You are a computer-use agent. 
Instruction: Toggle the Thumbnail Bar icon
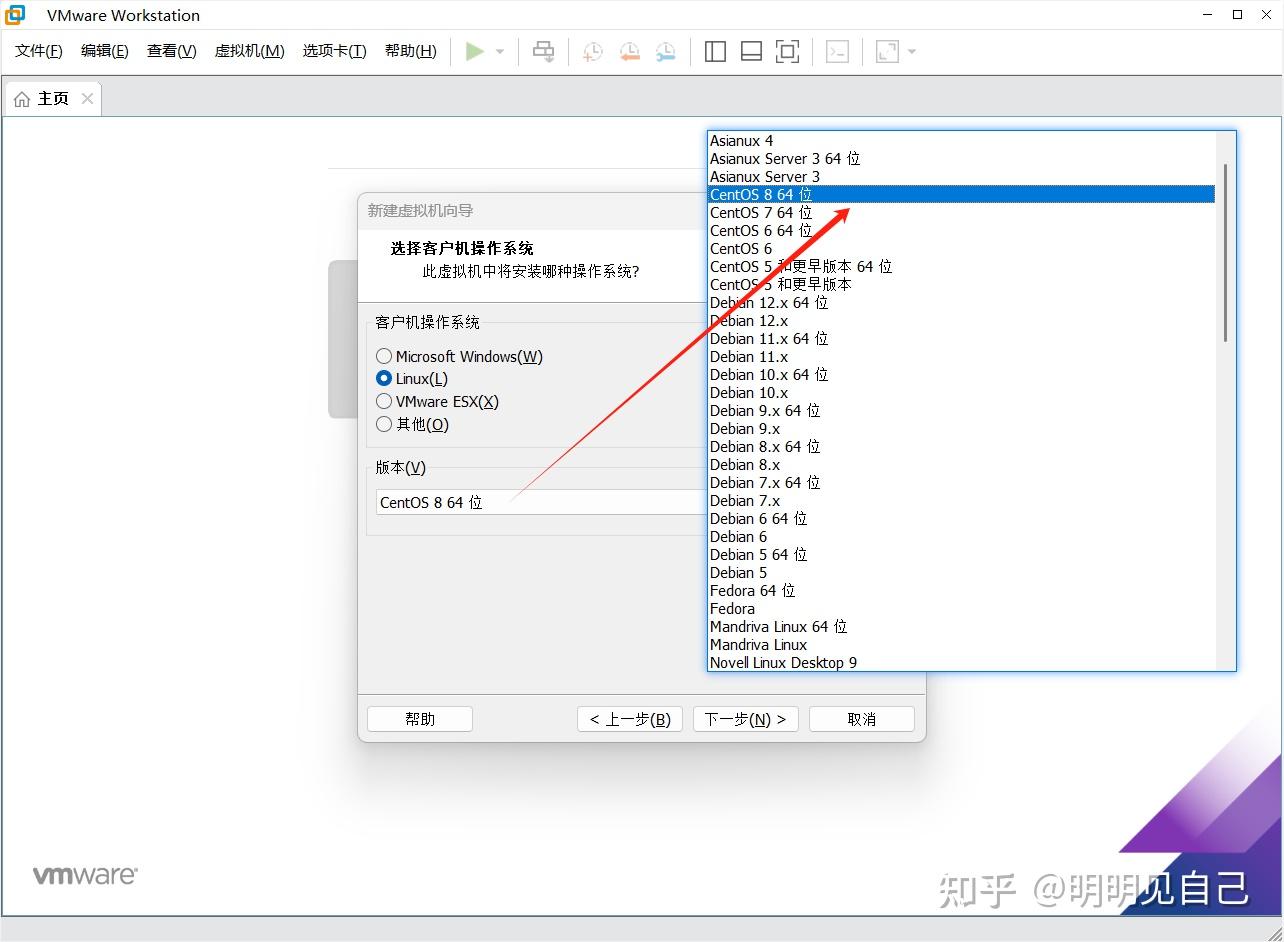751,51
